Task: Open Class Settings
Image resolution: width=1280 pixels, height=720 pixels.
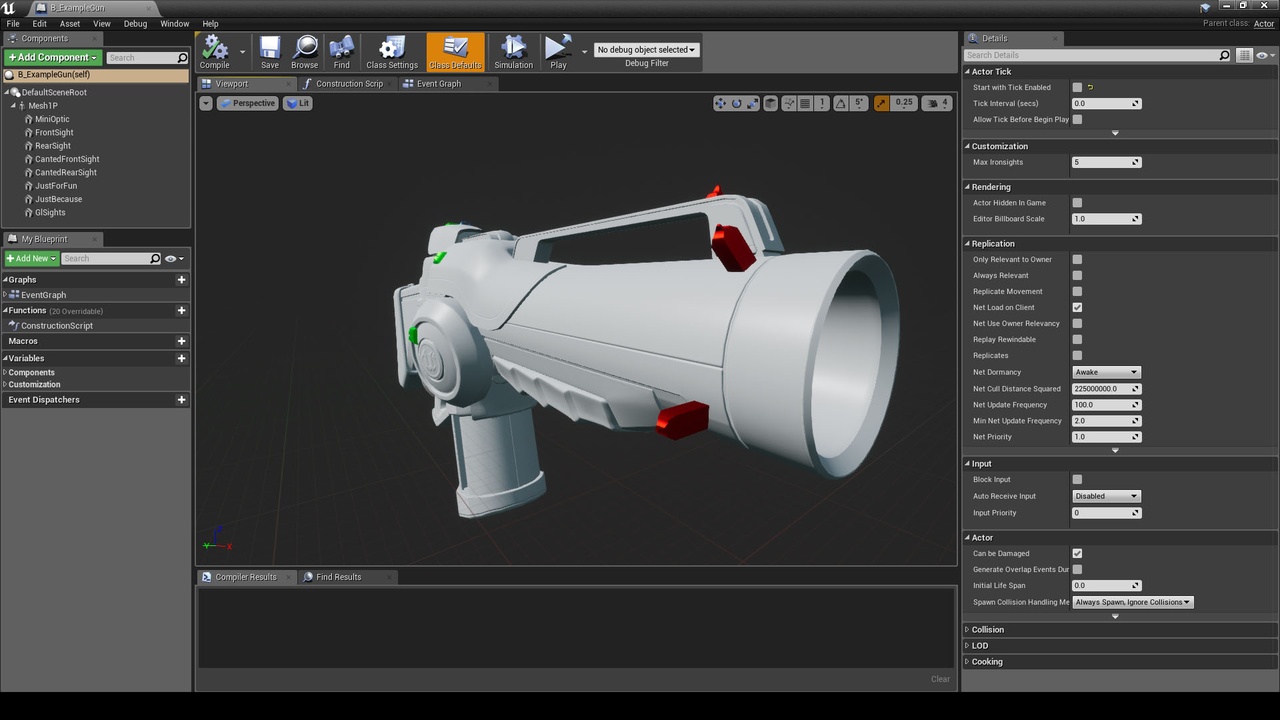Action: coord(391,50)
